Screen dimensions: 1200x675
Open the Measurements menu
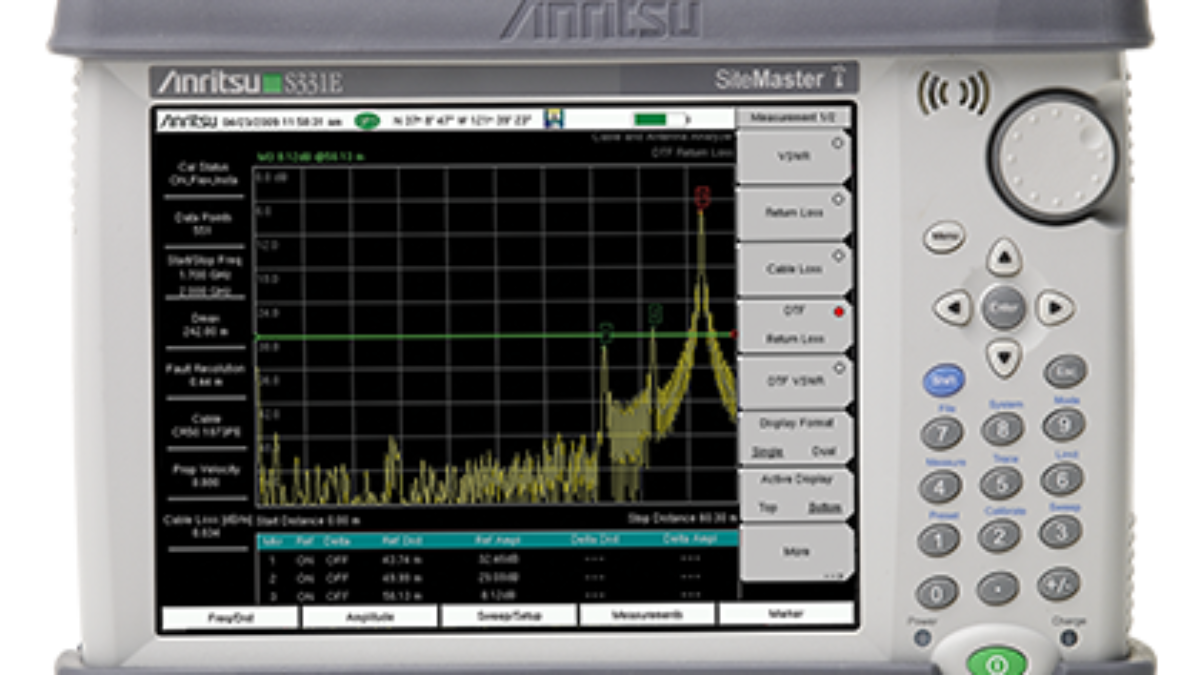pyautogui.click(x=647, y=614)
